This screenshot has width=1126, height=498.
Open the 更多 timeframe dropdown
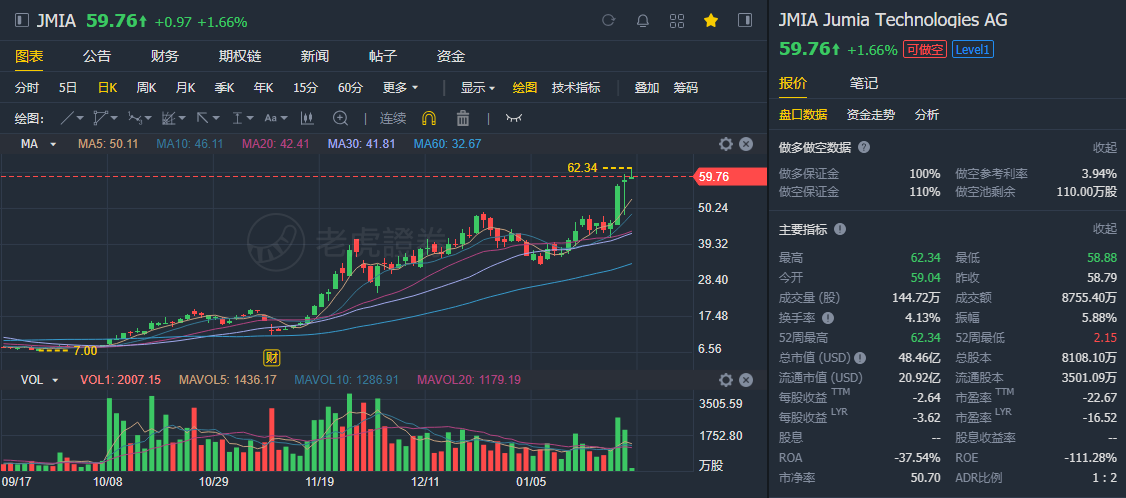(x=400, y=88)
